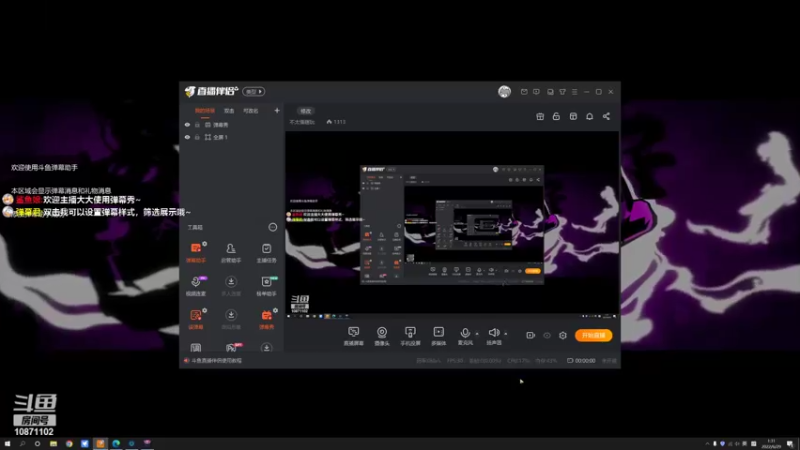Image resolution: width=800 pixels, height=450 pixels.
Task: Open settings gear on 弹幕助手 tool
Action: coord(205,244)
